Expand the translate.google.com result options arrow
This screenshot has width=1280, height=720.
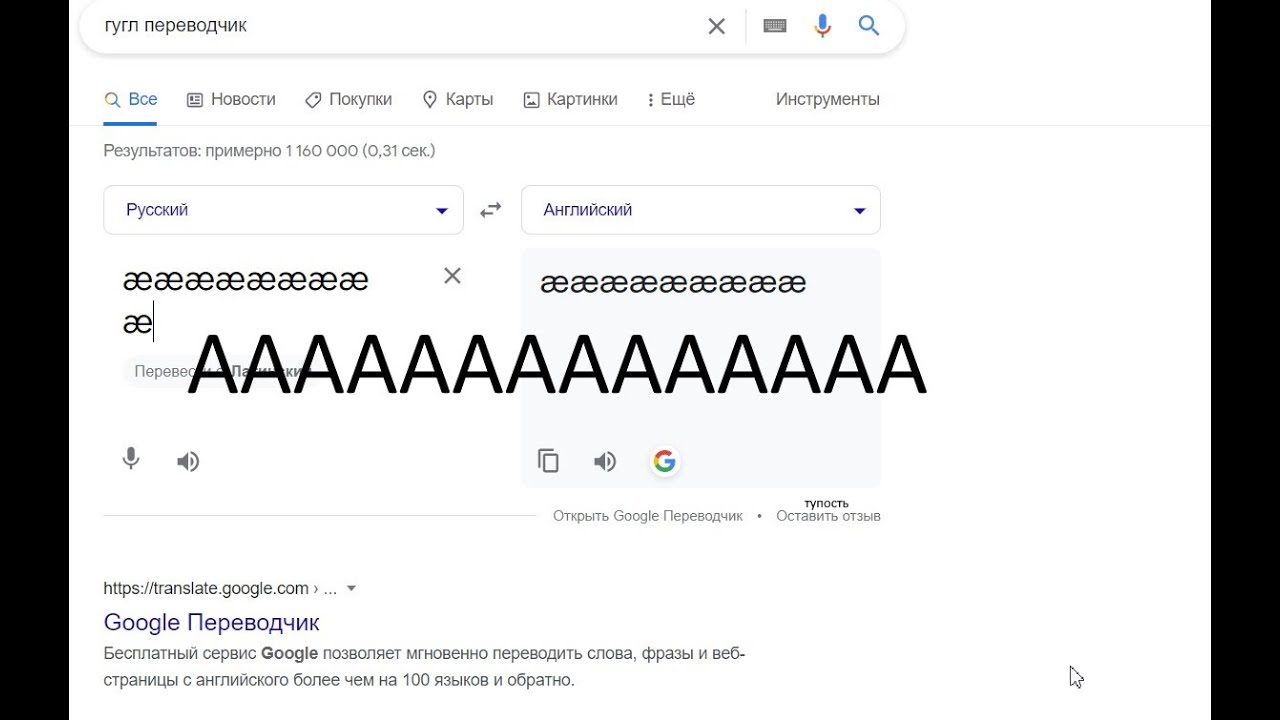tap(351, 588)
